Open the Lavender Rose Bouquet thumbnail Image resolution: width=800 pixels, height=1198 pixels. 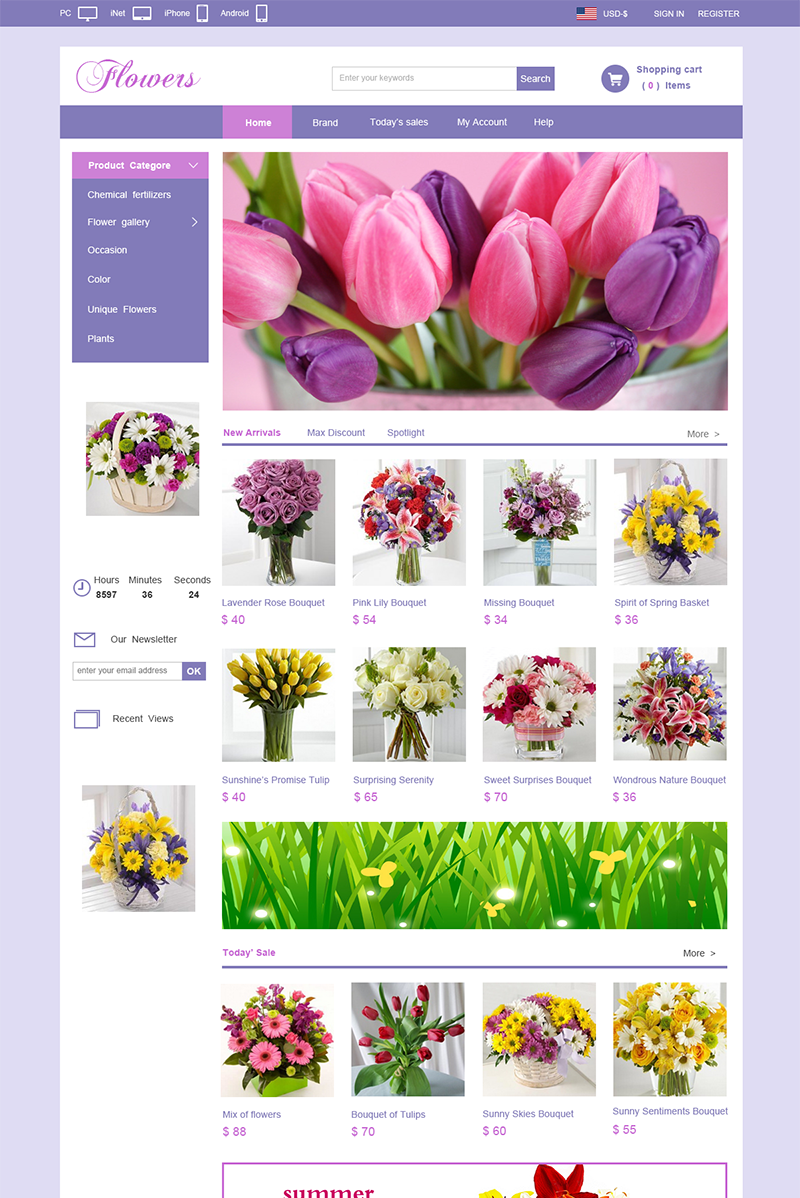(279, 522)
